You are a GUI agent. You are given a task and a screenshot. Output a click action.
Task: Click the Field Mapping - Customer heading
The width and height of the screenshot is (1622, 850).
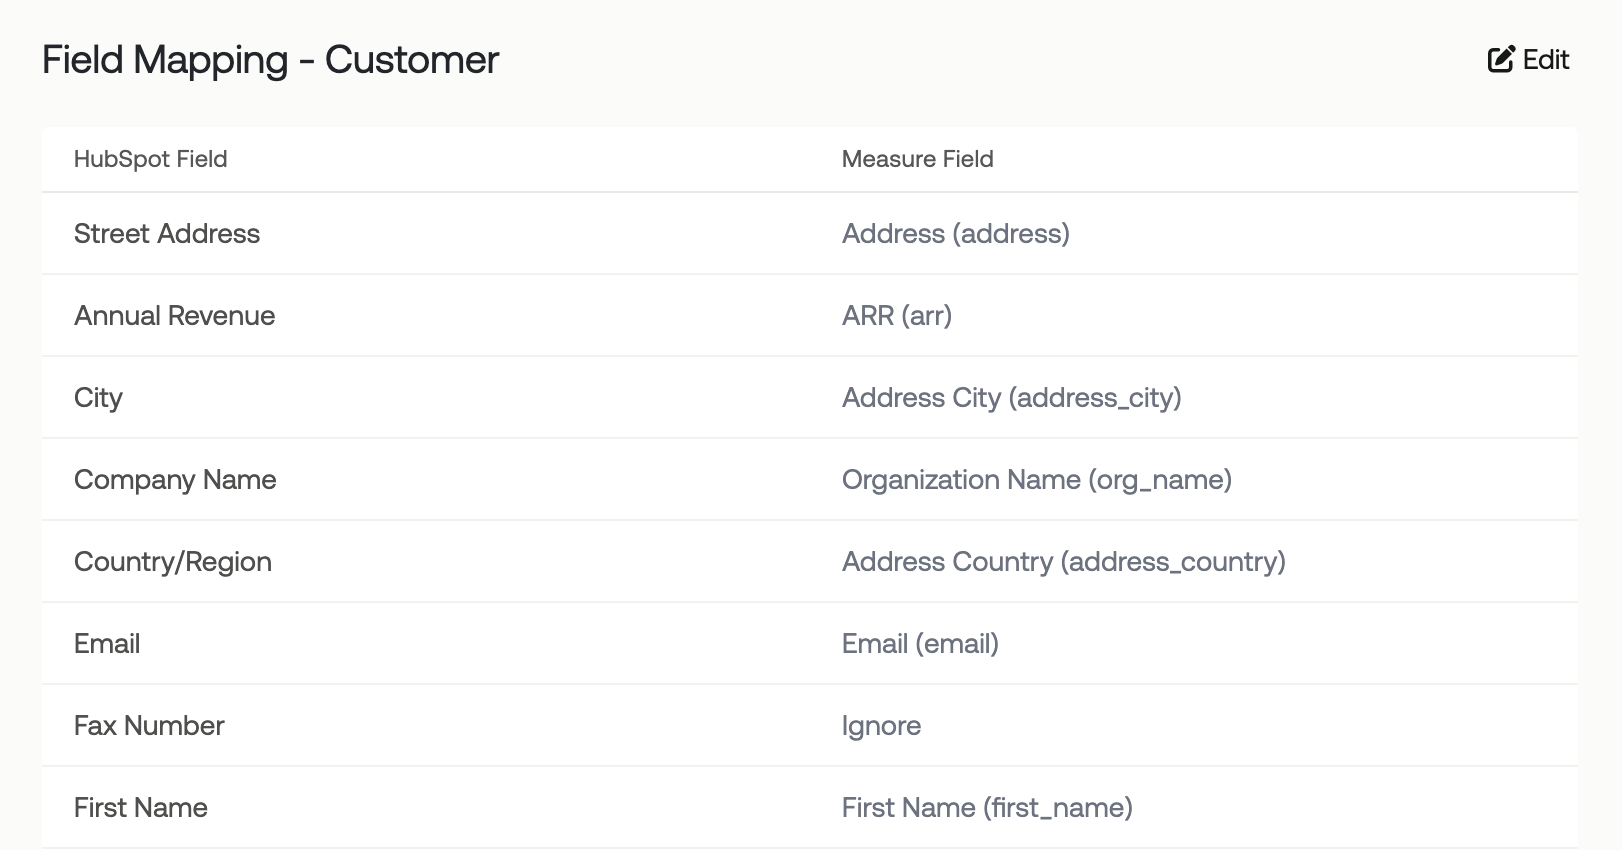coord(270,60)
